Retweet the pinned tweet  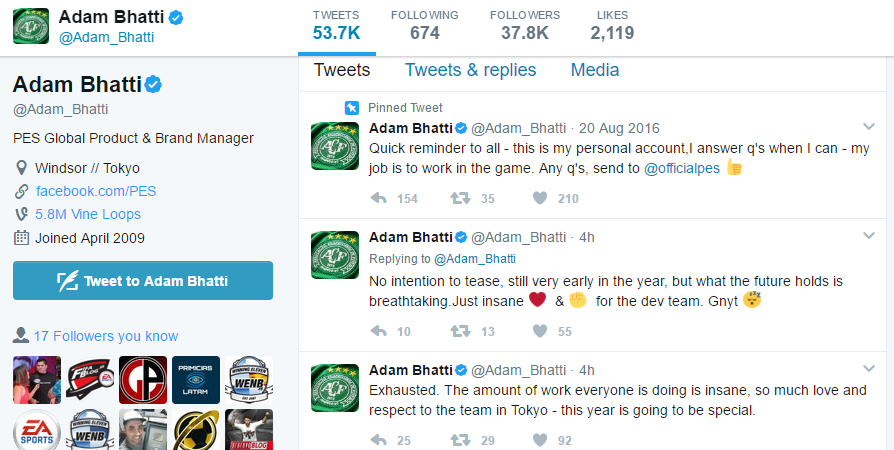coord(460,198)
